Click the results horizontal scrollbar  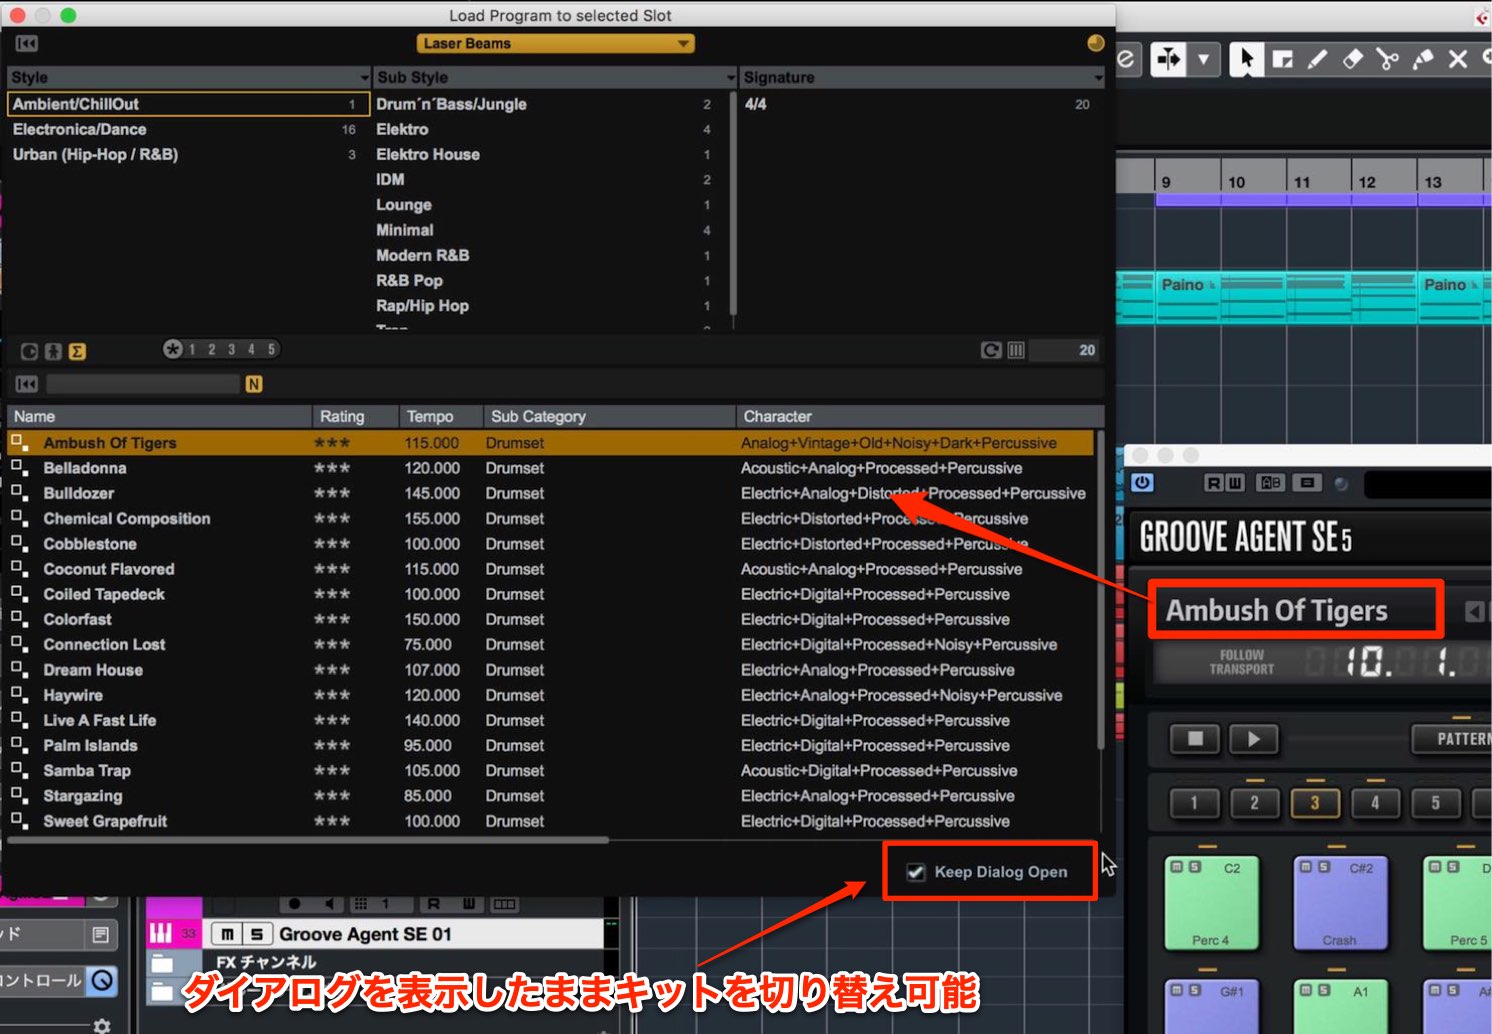click(308, 840)
